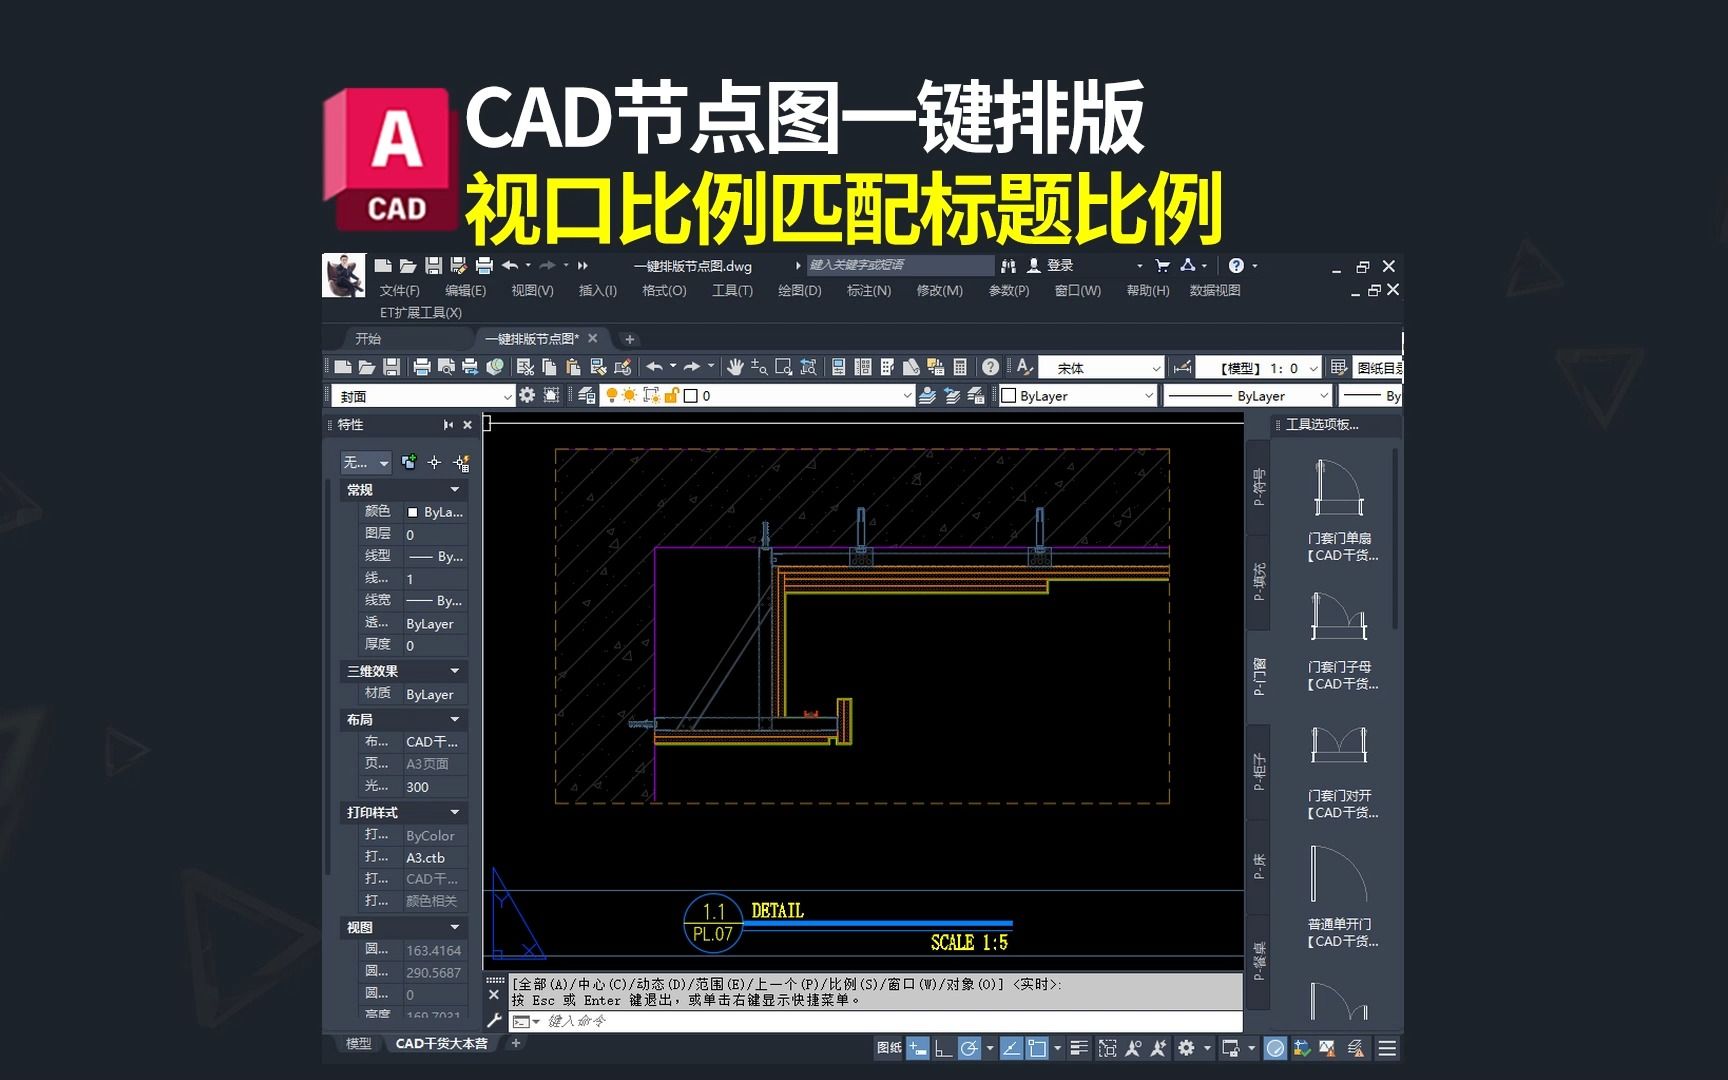The width and height of the screenshot is (1728, 1080).
Task: Click the Autodesk app store cart icon
Action: coord(1162,266)
